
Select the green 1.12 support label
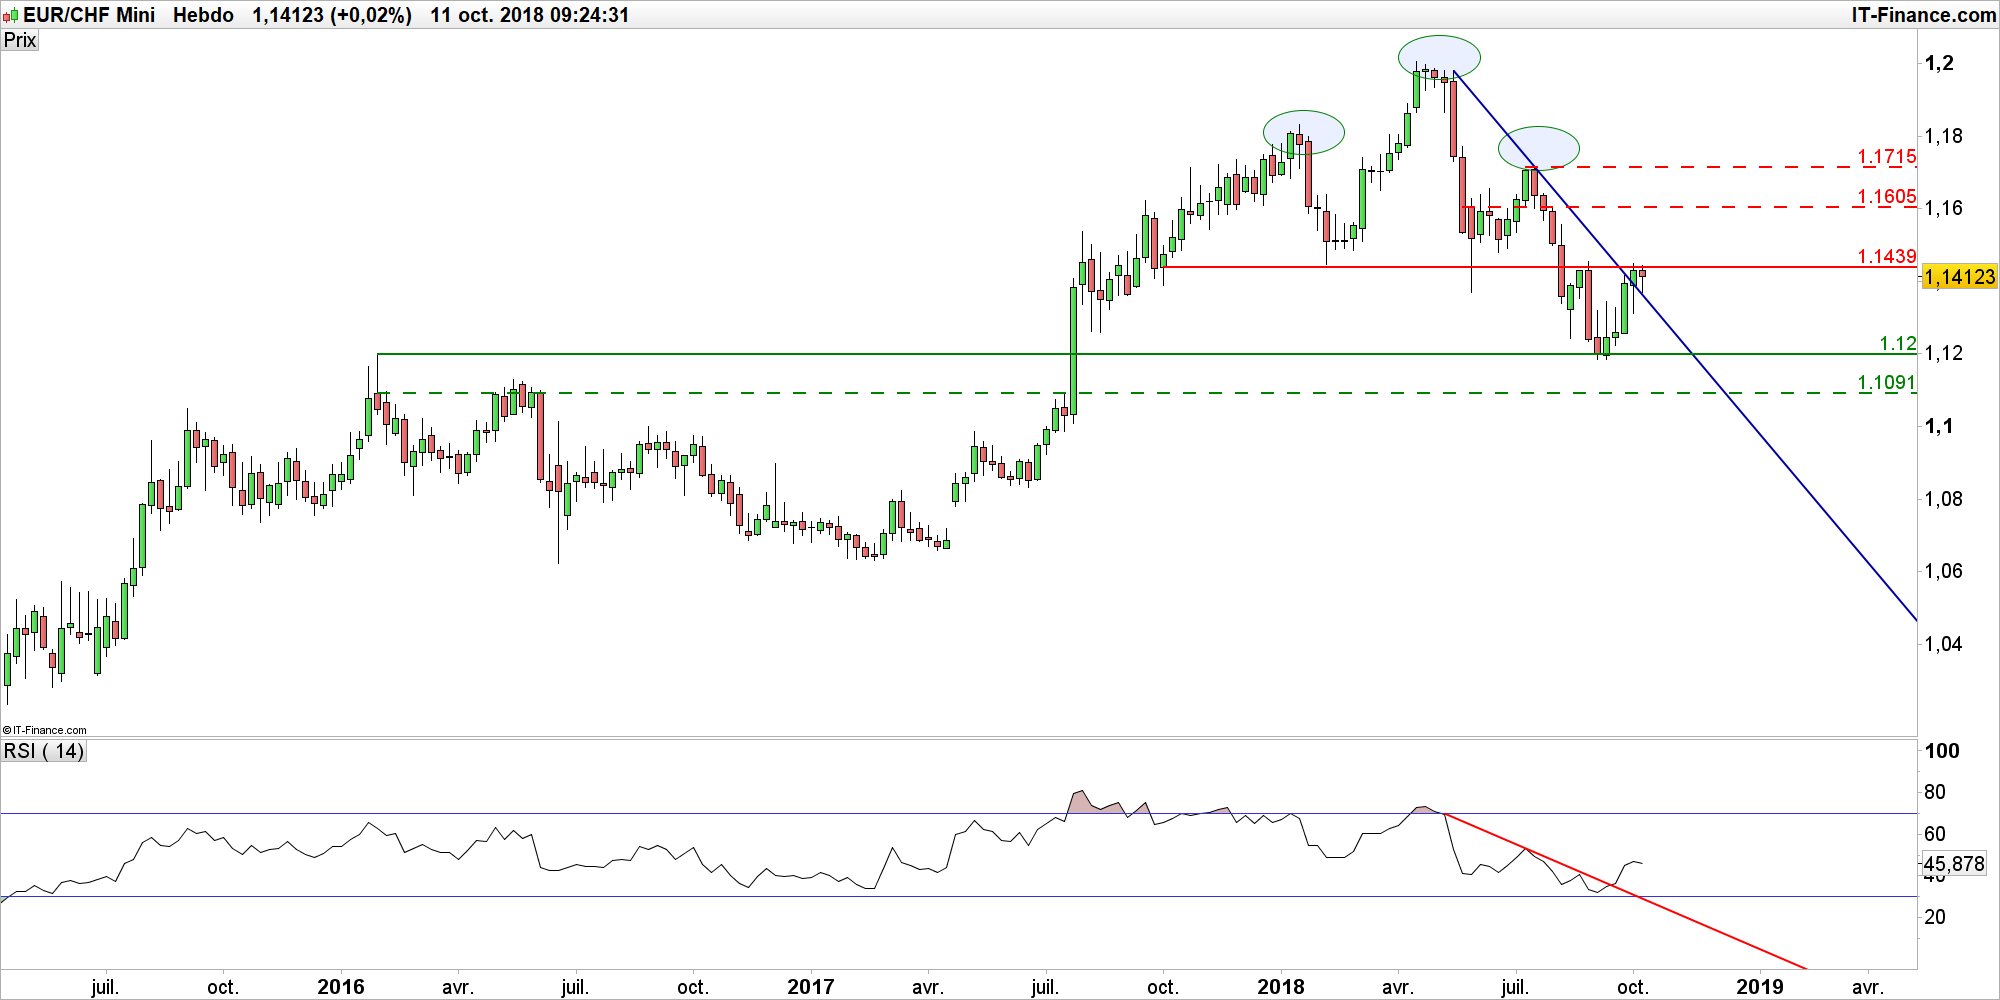(x=1898, y=344)
